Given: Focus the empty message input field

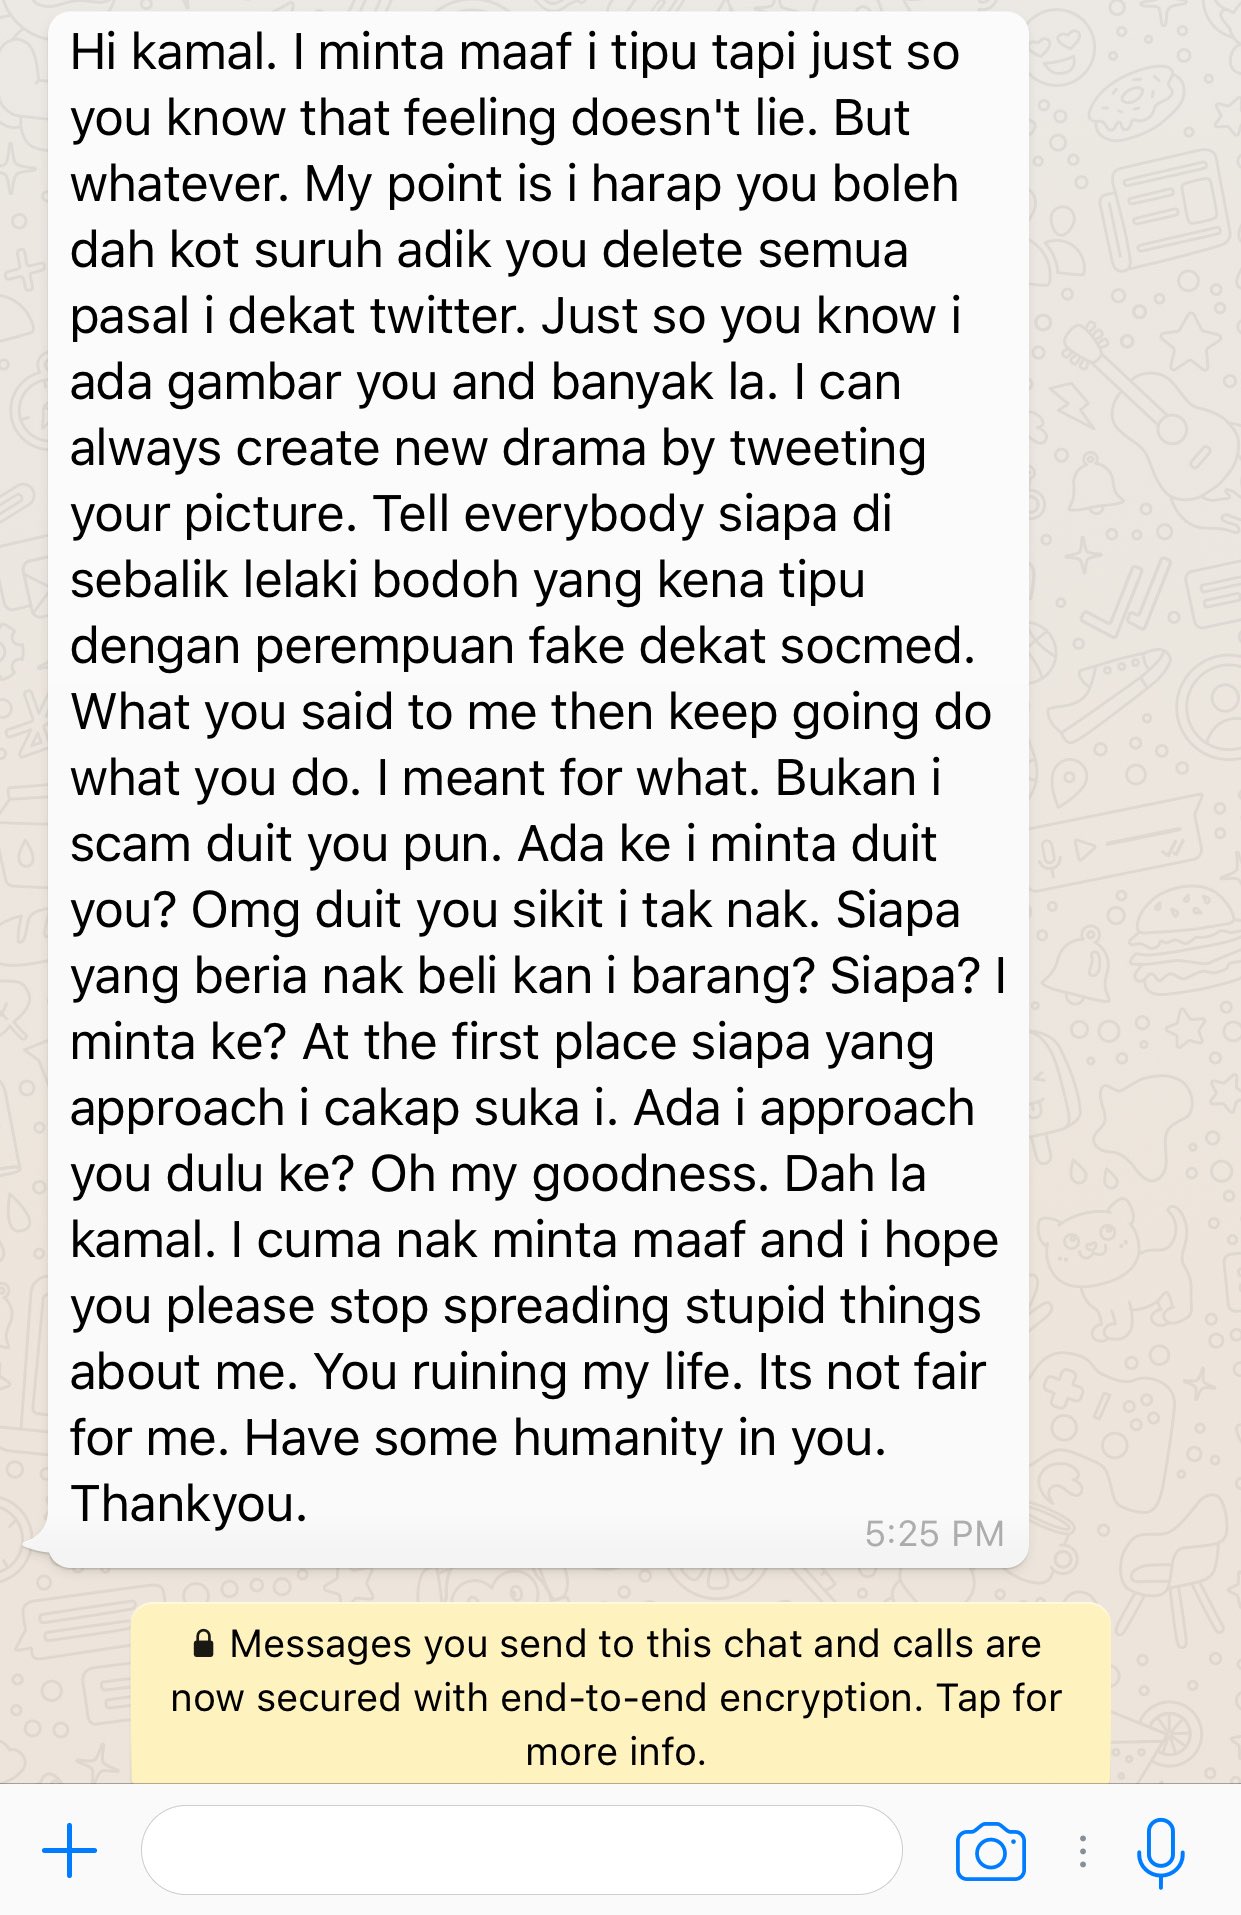Looking at the screenshot, I should (x=521, y=1850).
